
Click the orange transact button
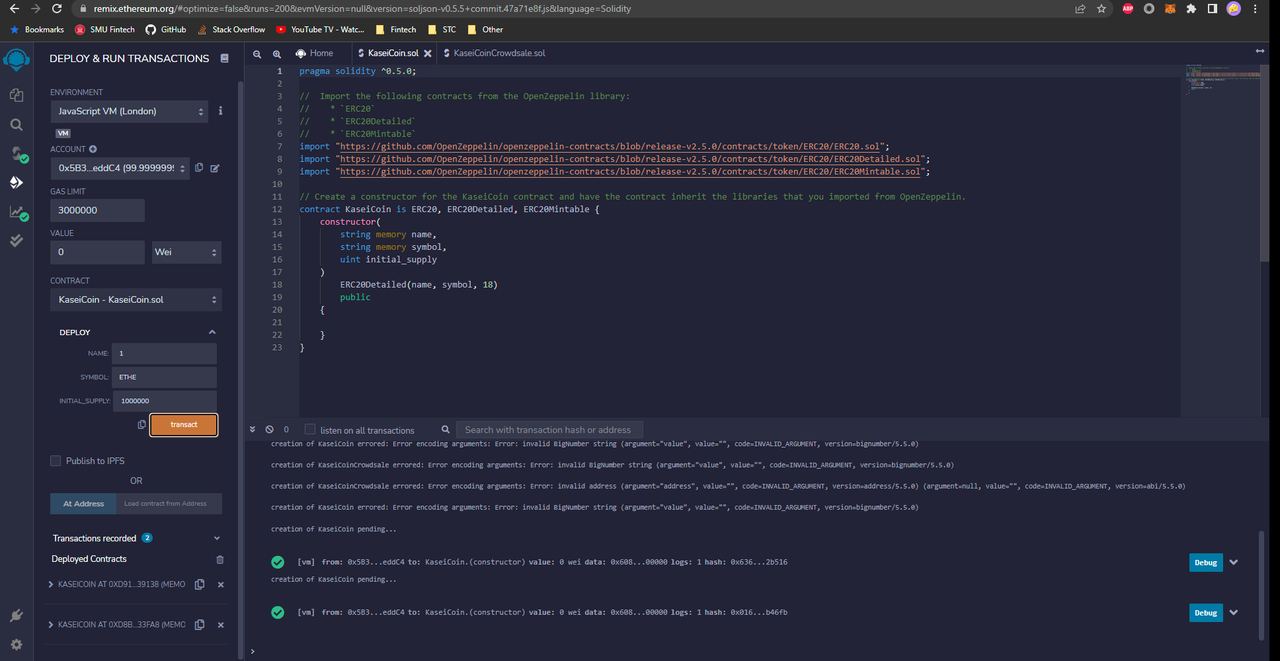184,425
